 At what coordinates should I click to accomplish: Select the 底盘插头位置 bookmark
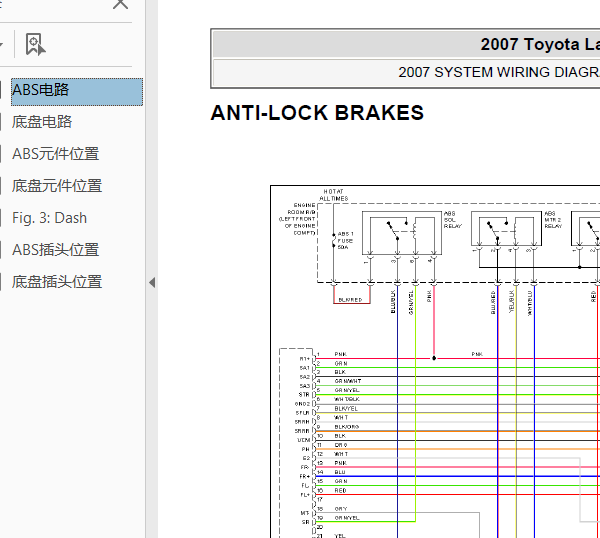pos(57,282)
